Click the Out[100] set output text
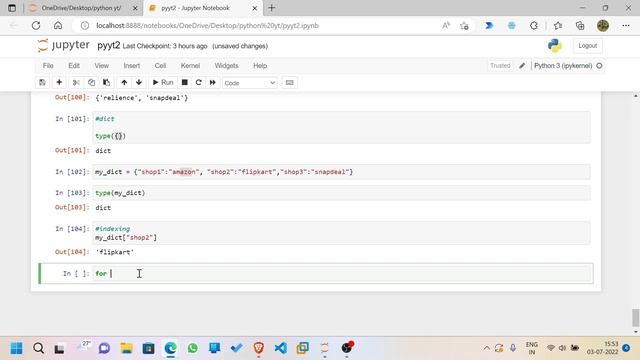This screenshot has height=360, width=640. pyautogui.click(x=142, y=98)
